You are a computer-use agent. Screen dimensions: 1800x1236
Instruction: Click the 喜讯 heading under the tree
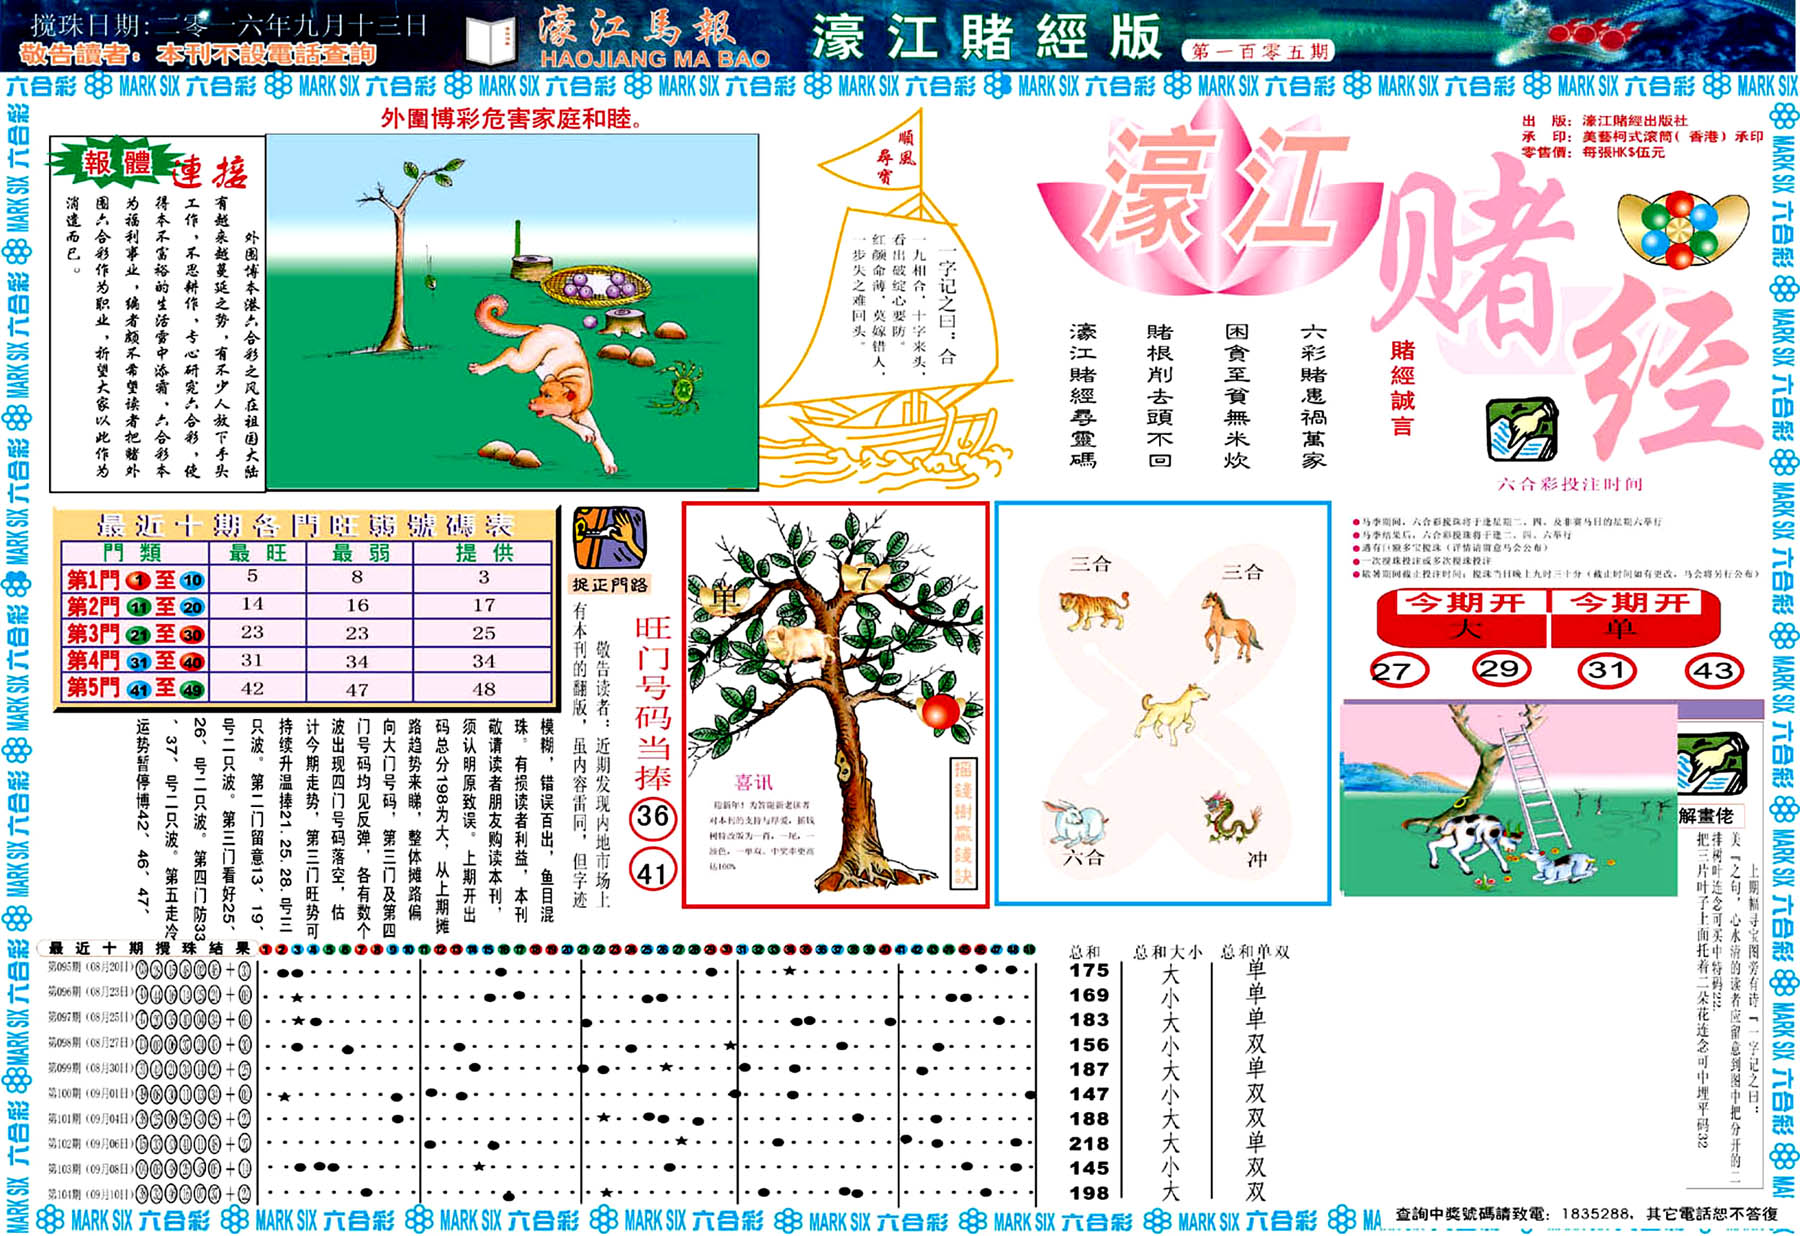754,782
